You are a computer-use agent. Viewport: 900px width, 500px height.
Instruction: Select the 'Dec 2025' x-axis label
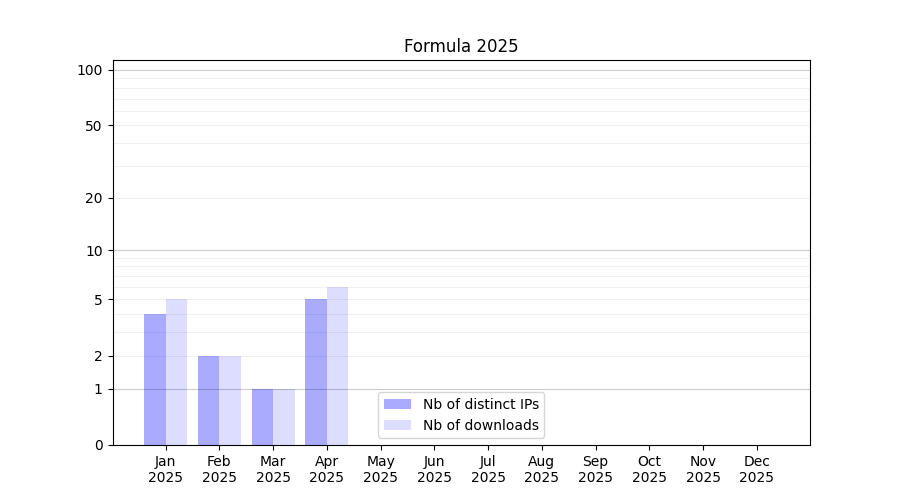(756, 469)
